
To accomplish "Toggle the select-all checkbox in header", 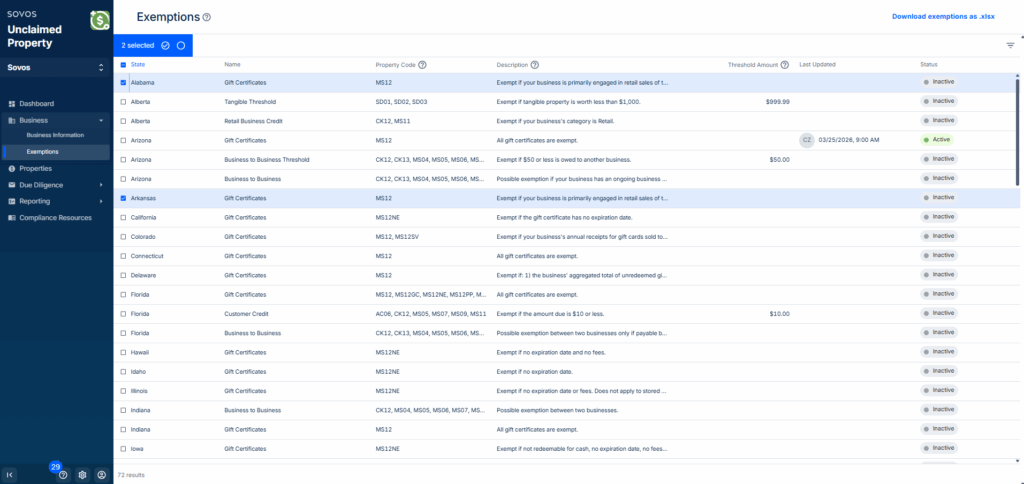I will pos(123,65).
